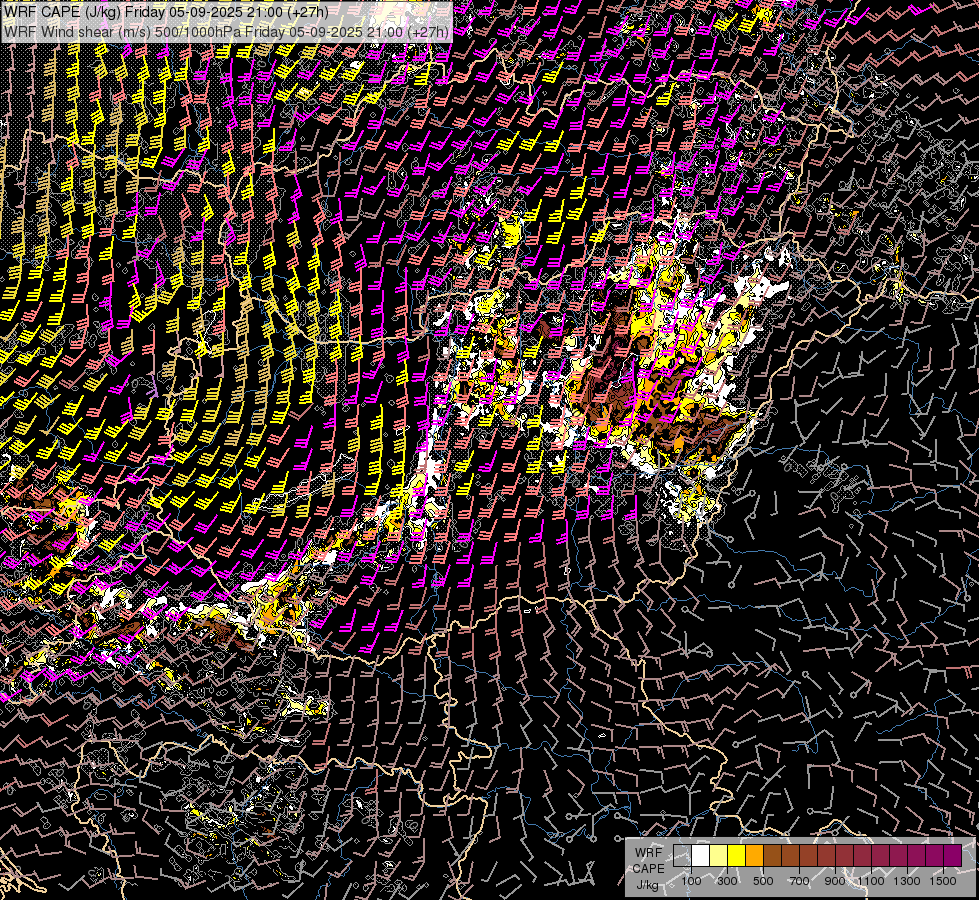Click the 300 legend label
Viewport: 979px width, 900px height.
coord(727,881)
